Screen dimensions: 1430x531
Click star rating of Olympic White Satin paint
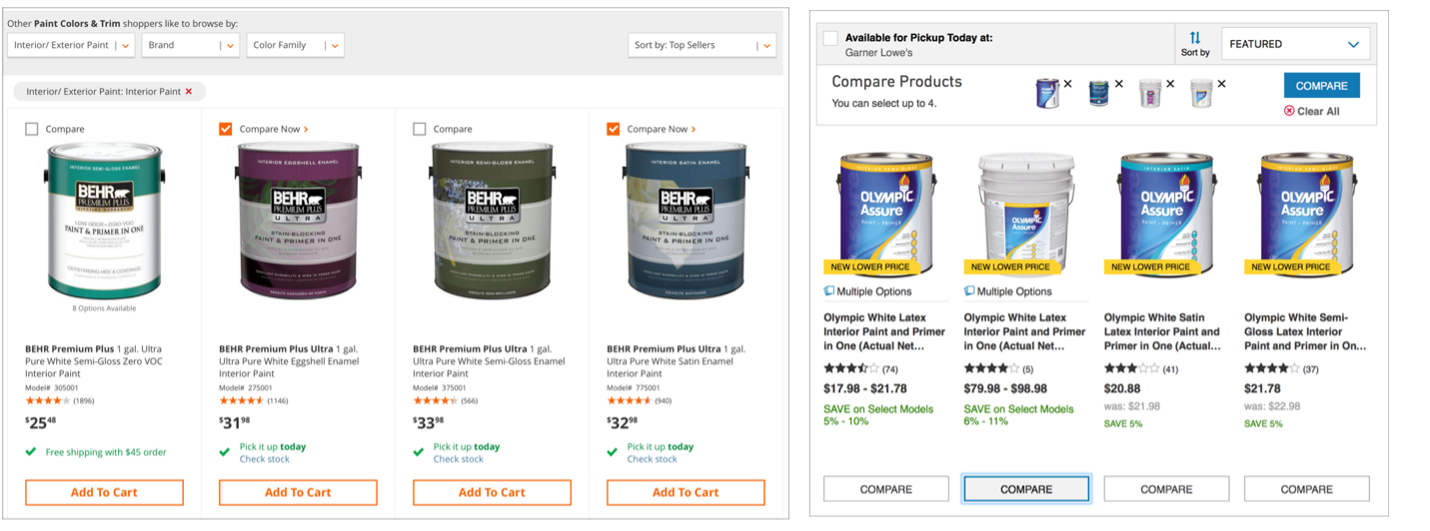tap(1131, 369)
